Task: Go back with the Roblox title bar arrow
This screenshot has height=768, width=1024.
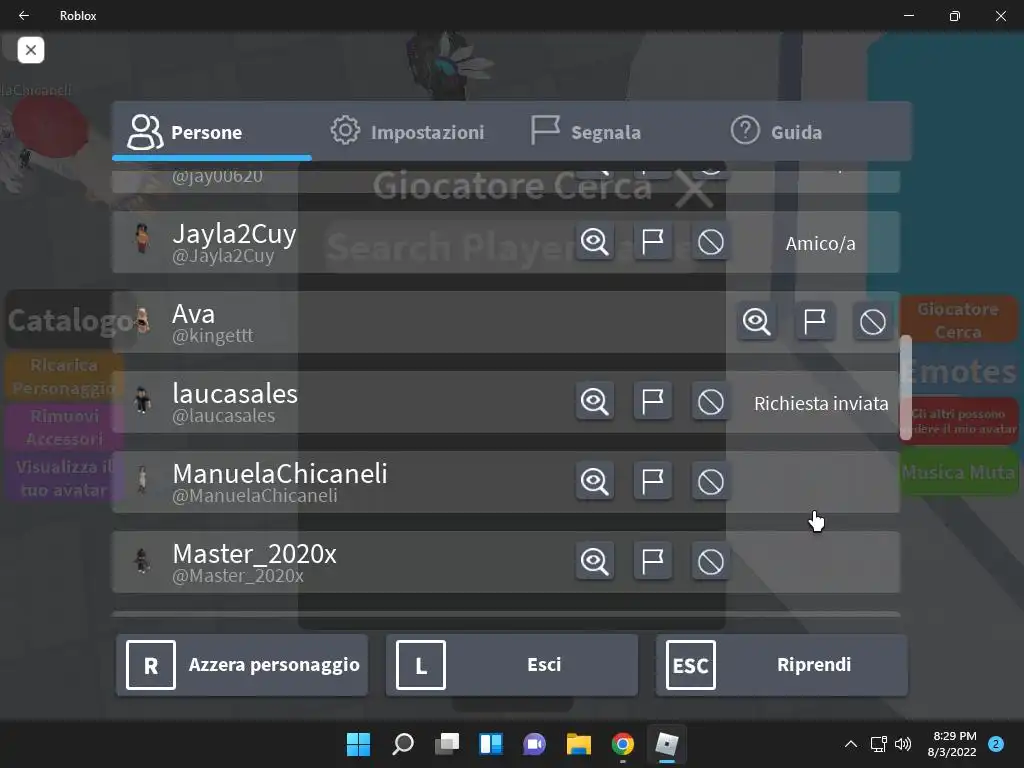Action: pos(24,16)
